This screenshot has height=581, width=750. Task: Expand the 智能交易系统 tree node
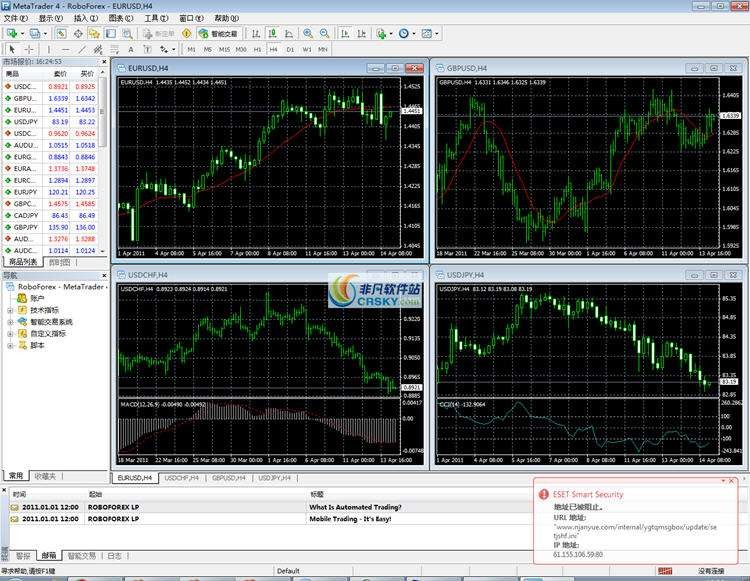click(x=10, y=322)
